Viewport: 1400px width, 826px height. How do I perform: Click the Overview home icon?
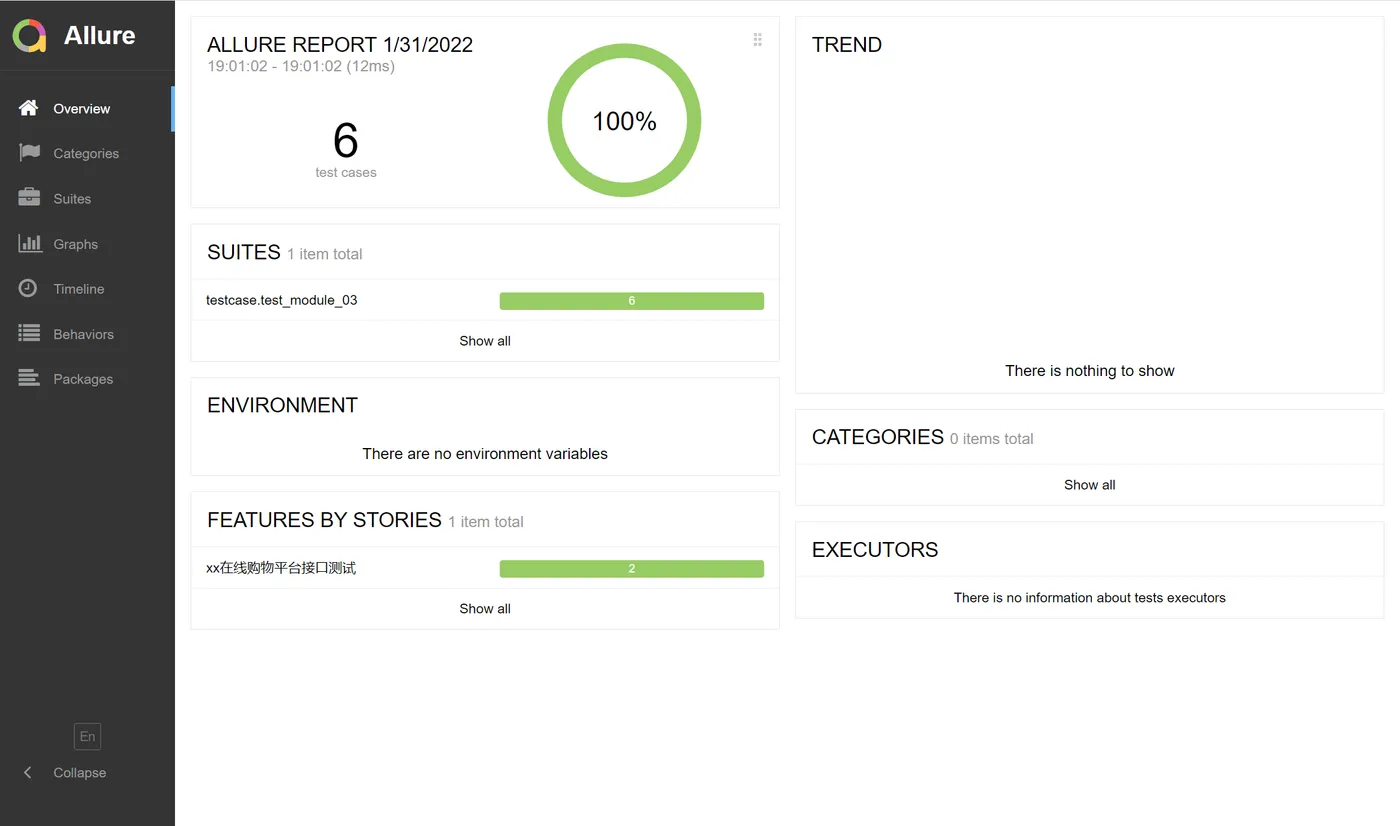point(29,108)
